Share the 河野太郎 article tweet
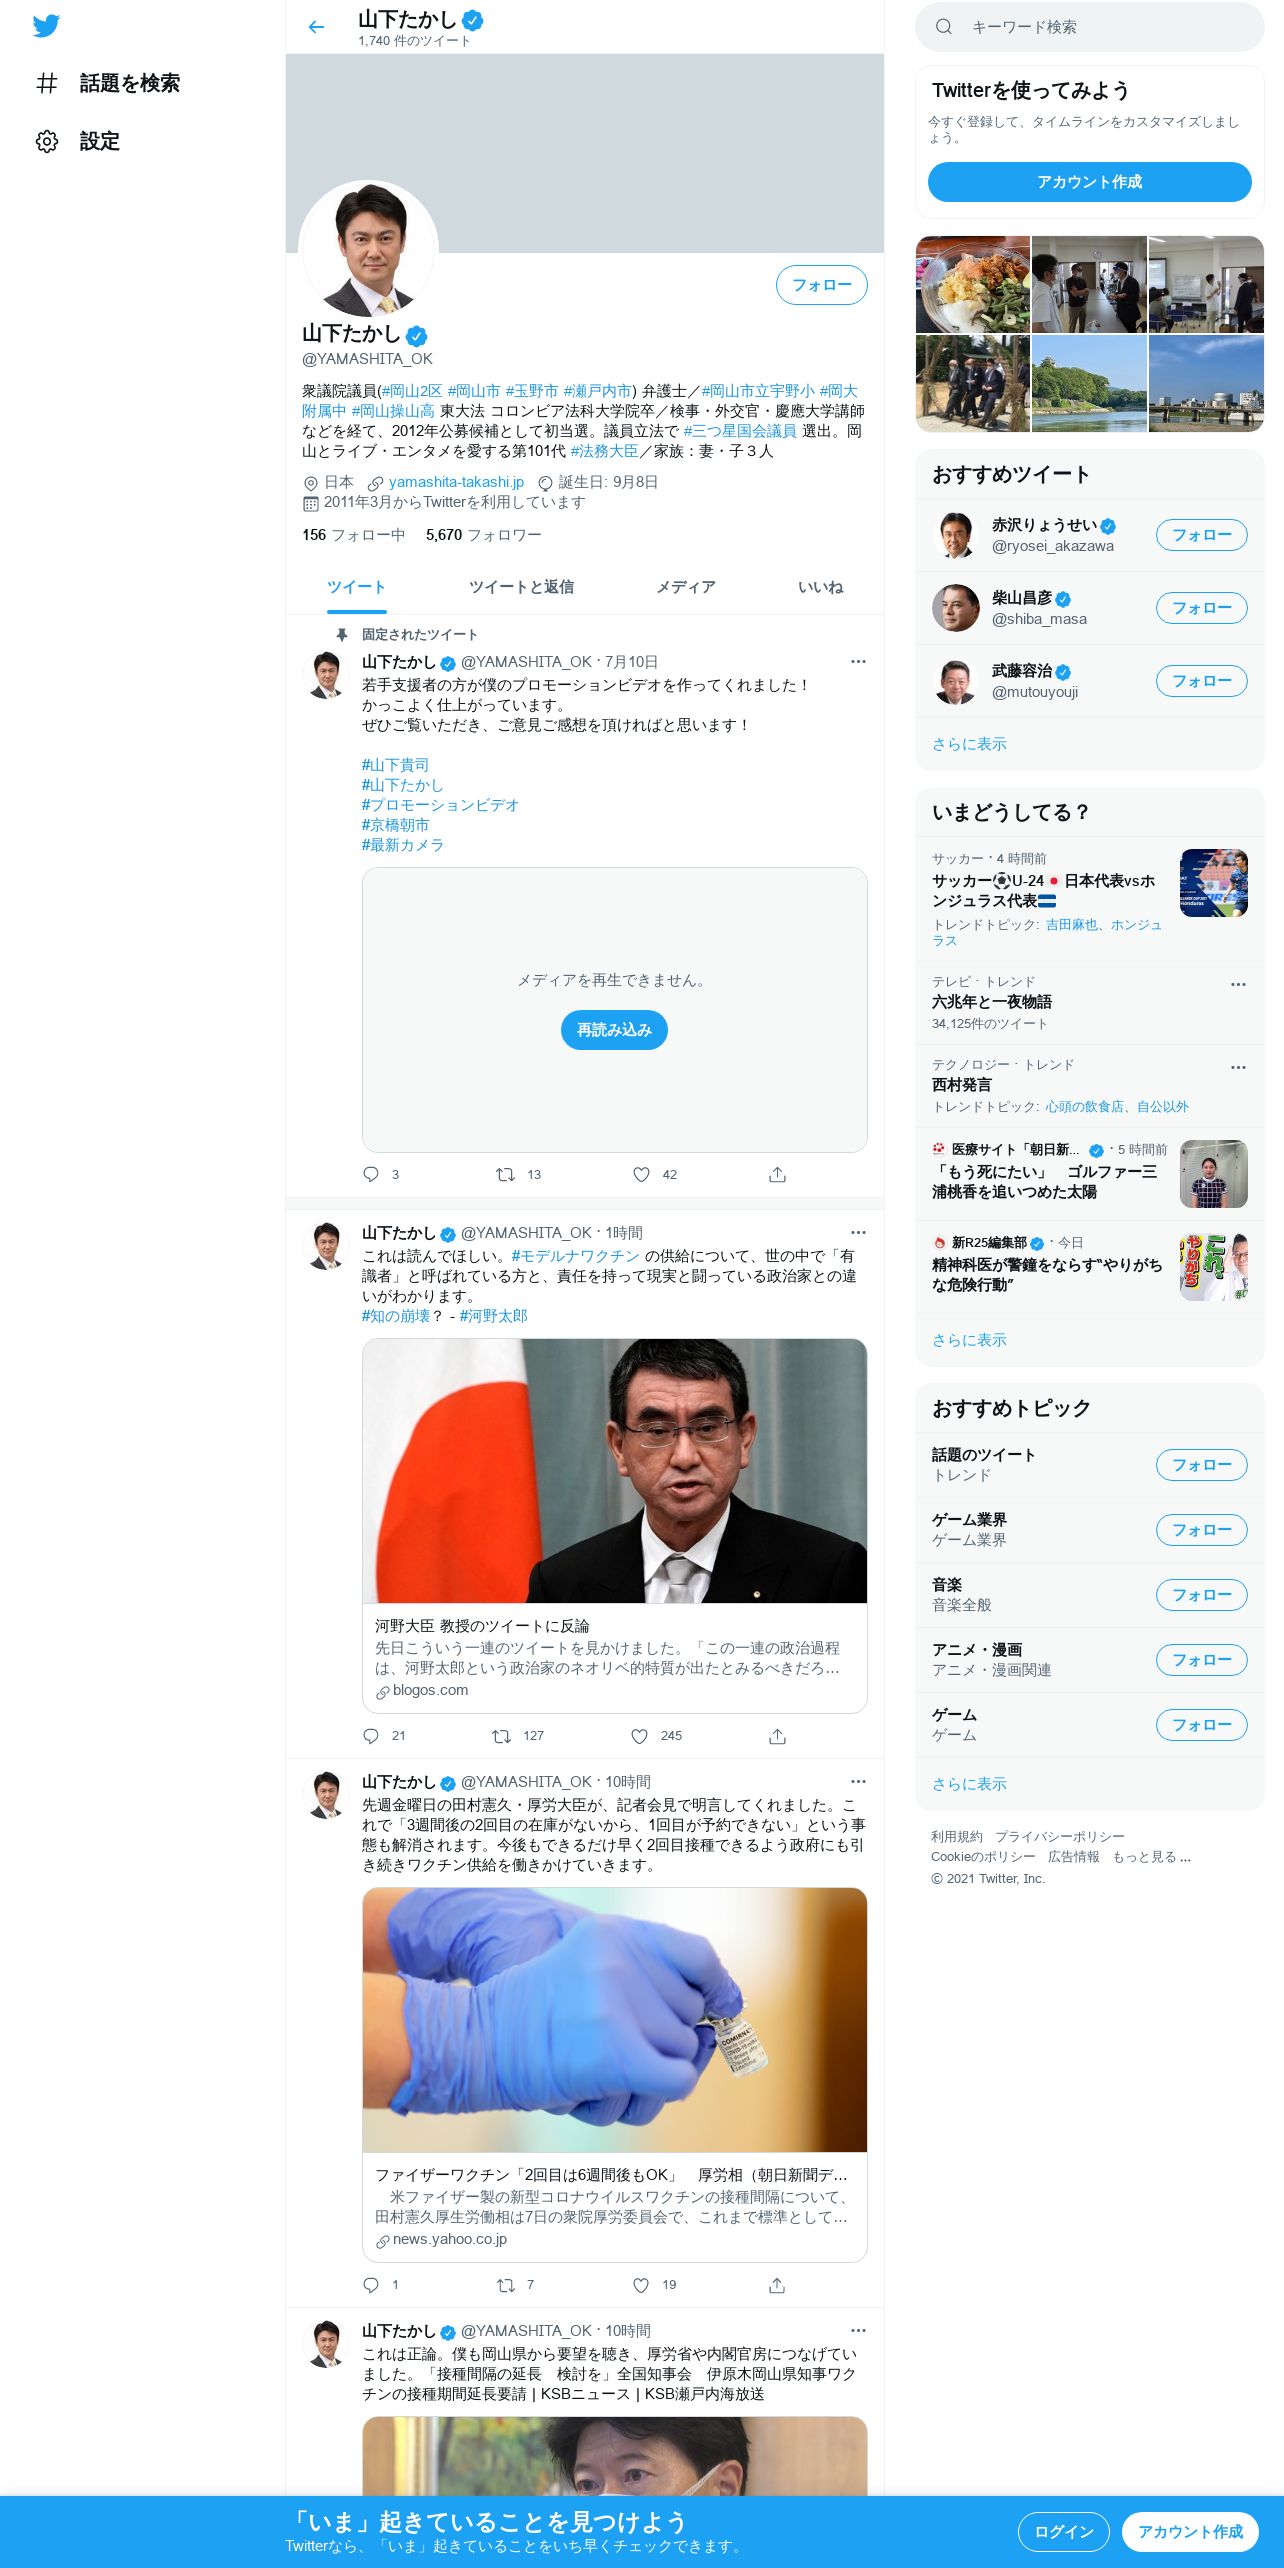1284x2568 pixels. click(x=777, y=1736)
